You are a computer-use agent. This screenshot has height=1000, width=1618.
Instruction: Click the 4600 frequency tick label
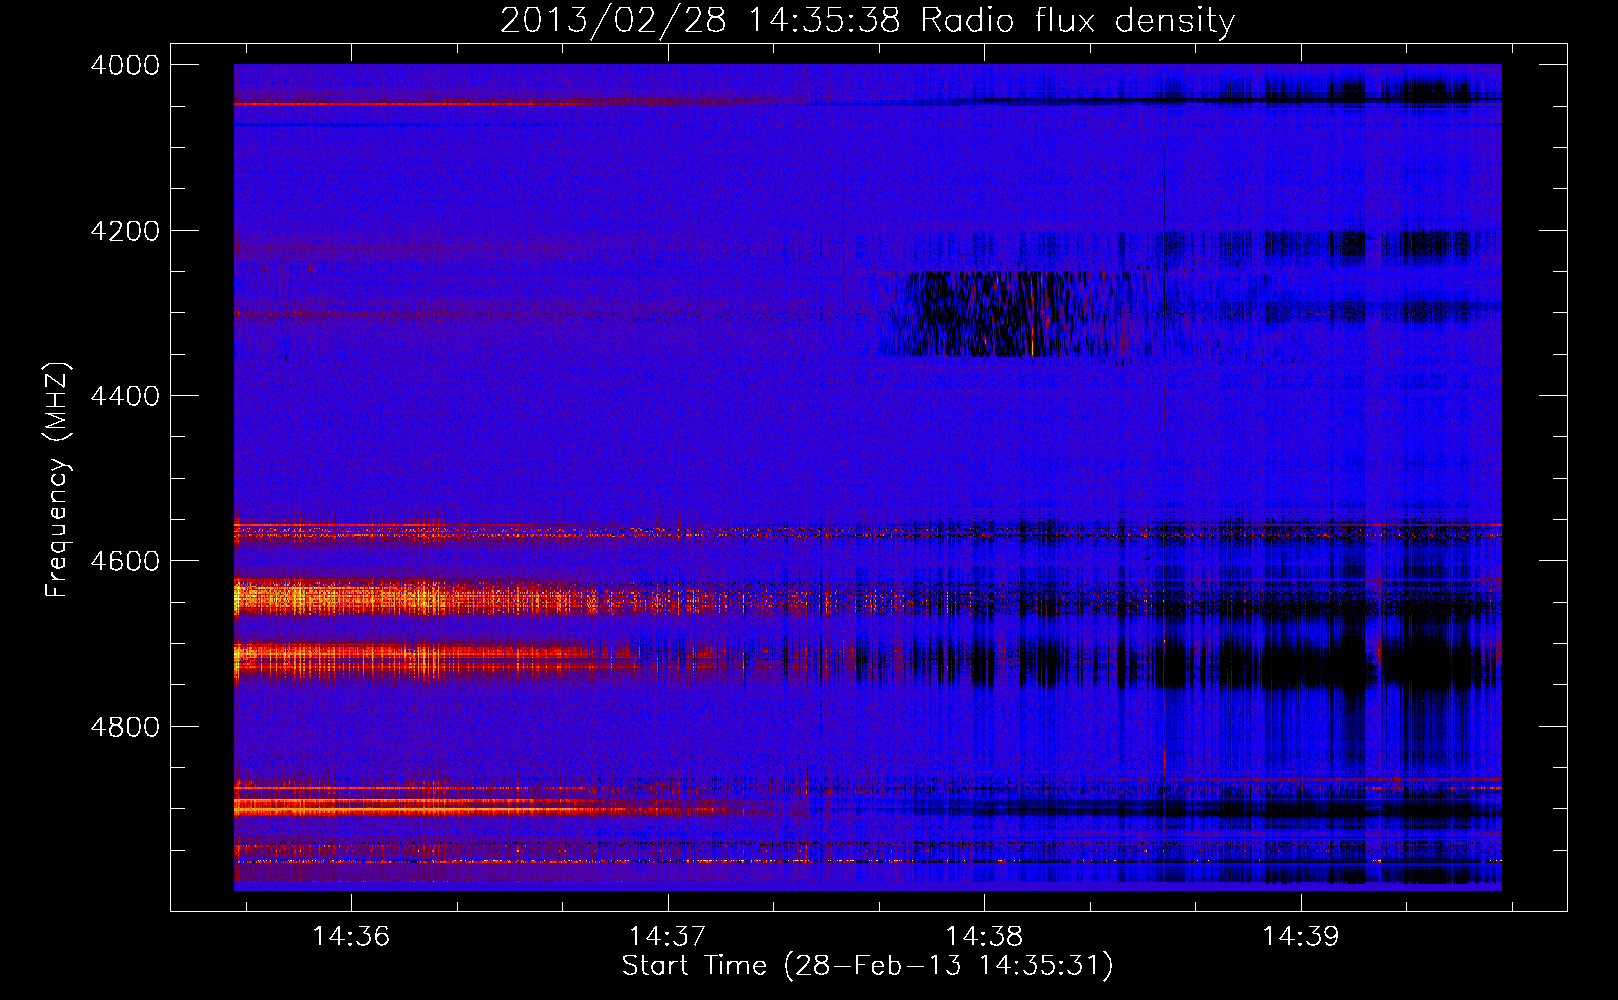click(125, 561)
